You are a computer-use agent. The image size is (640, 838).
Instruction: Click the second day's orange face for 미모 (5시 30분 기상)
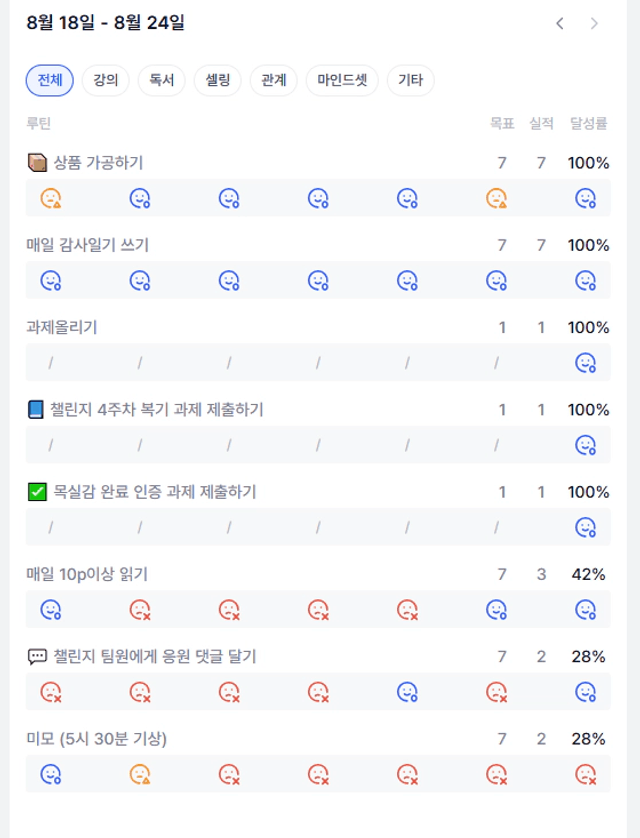[x=140, y=774]
